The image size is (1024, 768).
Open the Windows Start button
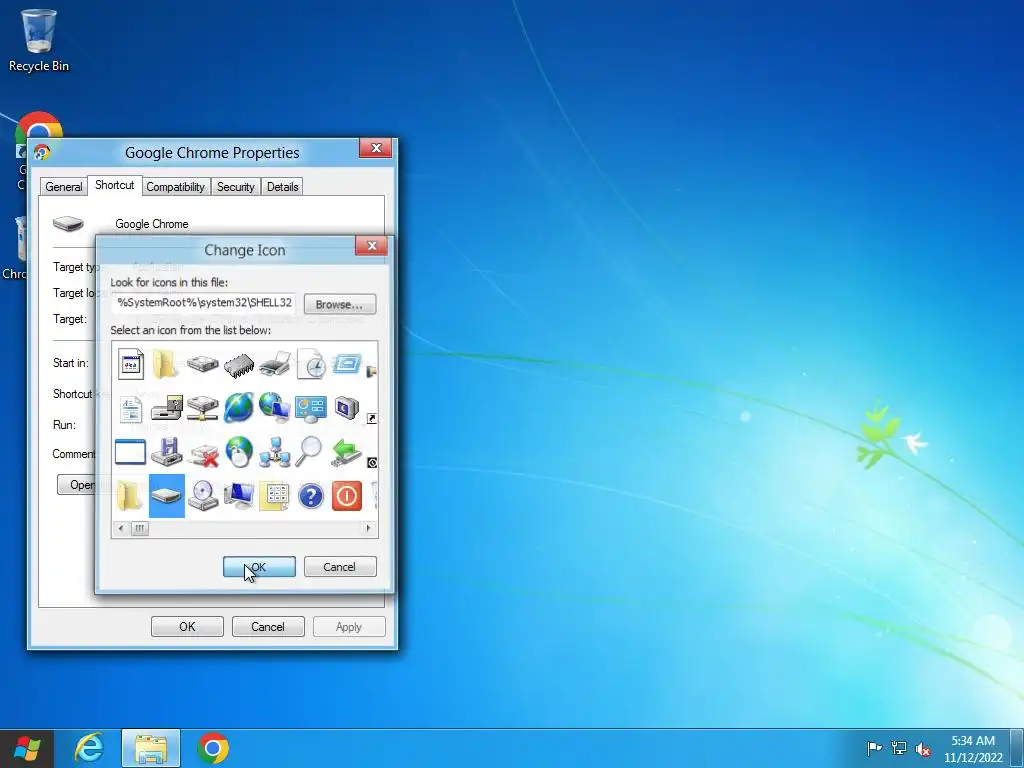click(x=26, y=748)
